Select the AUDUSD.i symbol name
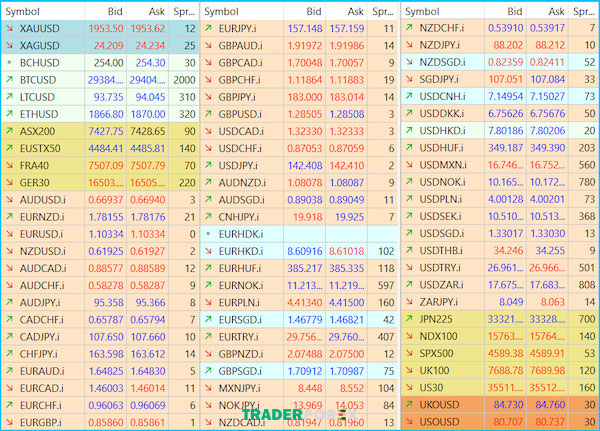 (x=42, y=200)
